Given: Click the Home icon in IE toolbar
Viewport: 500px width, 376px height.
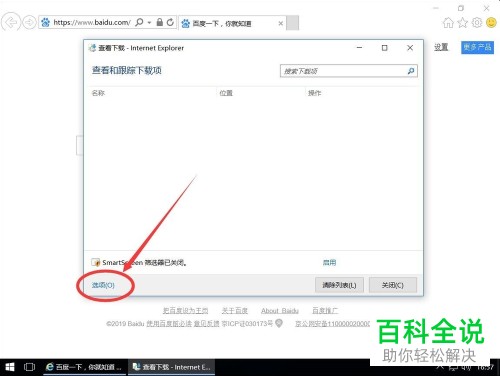Looking at the screenshot, I should tap(448, 23).
